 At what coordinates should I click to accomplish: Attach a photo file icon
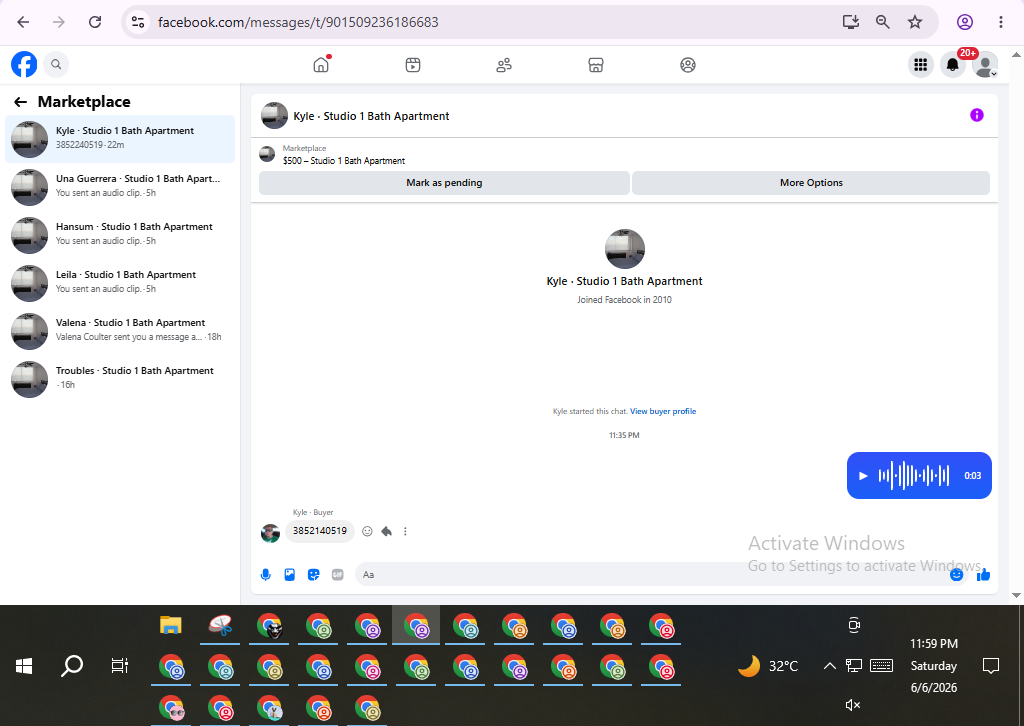click(x=290, y=575)
